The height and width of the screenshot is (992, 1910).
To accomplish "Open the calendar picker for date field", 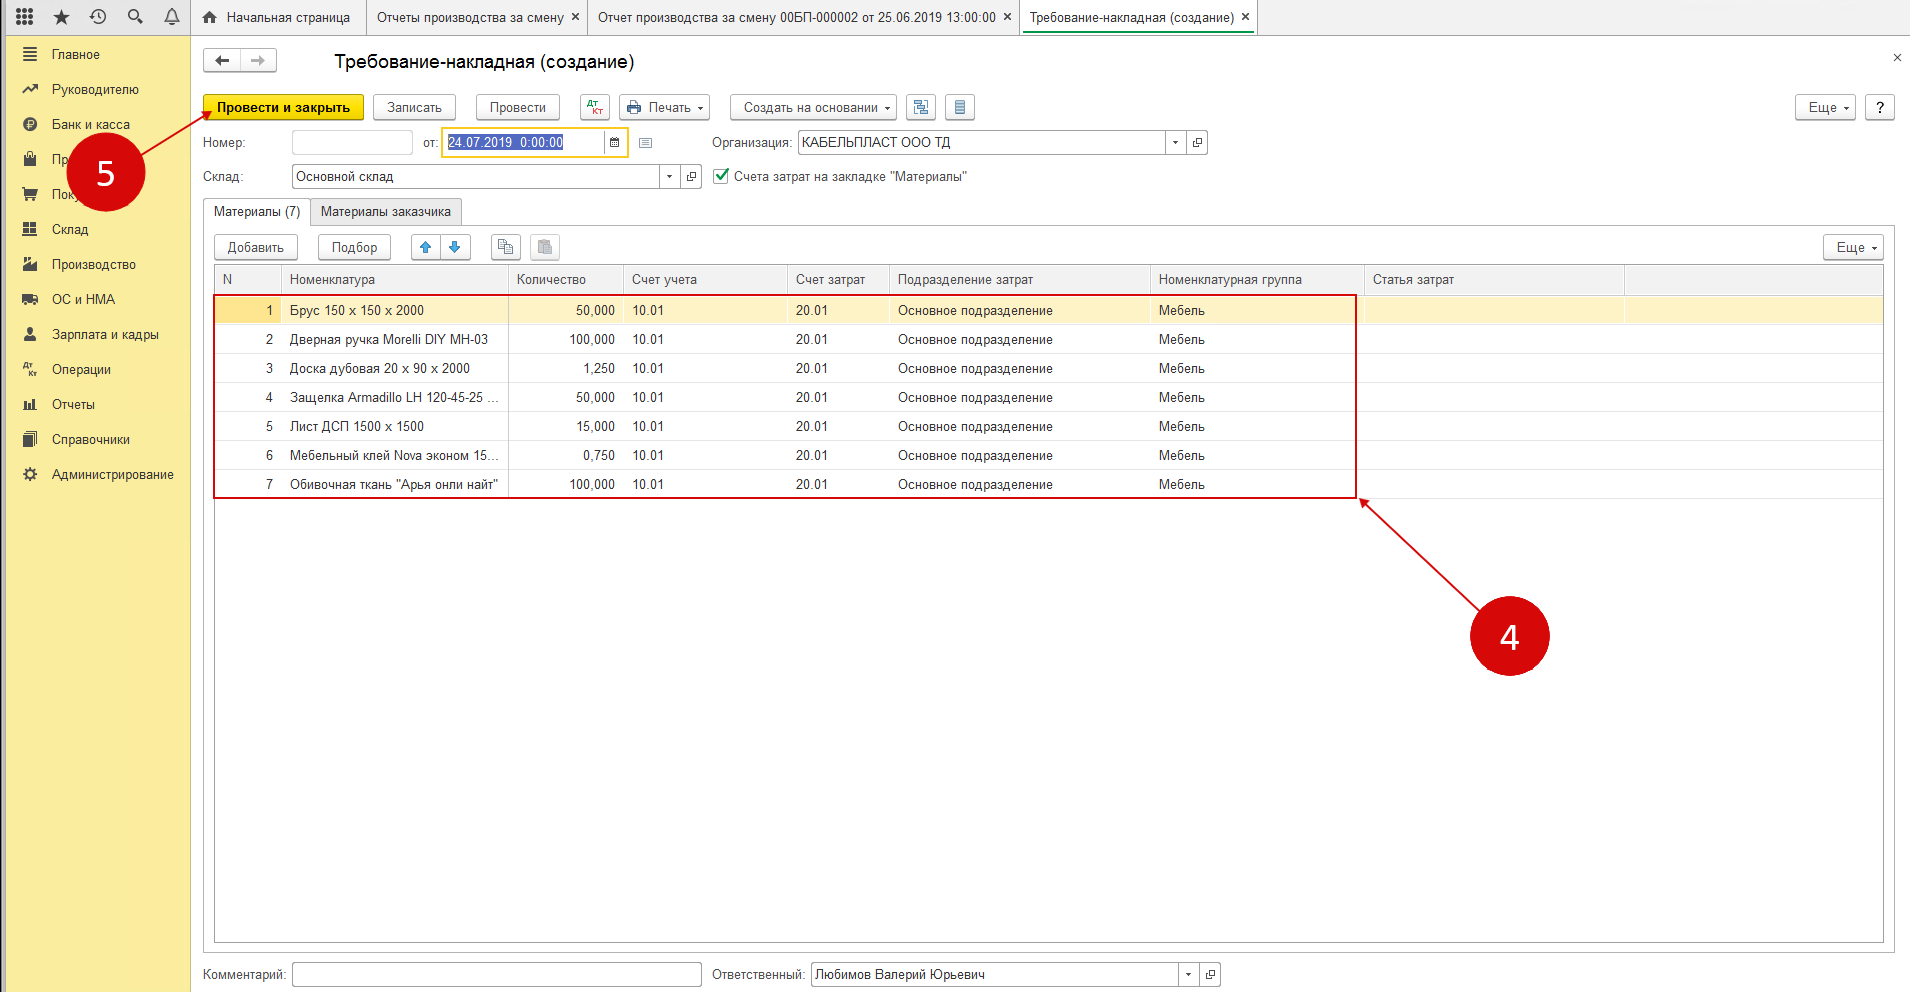I will pos(614,142).
